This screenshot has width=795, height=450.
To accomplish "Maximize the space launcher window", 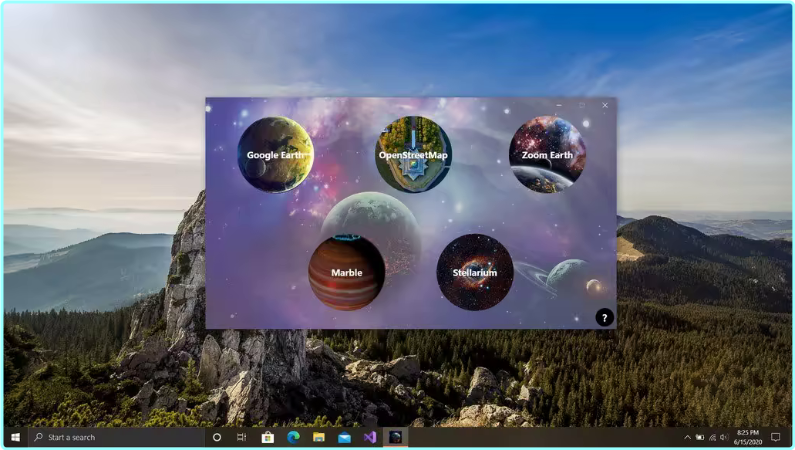I will 582,105.
